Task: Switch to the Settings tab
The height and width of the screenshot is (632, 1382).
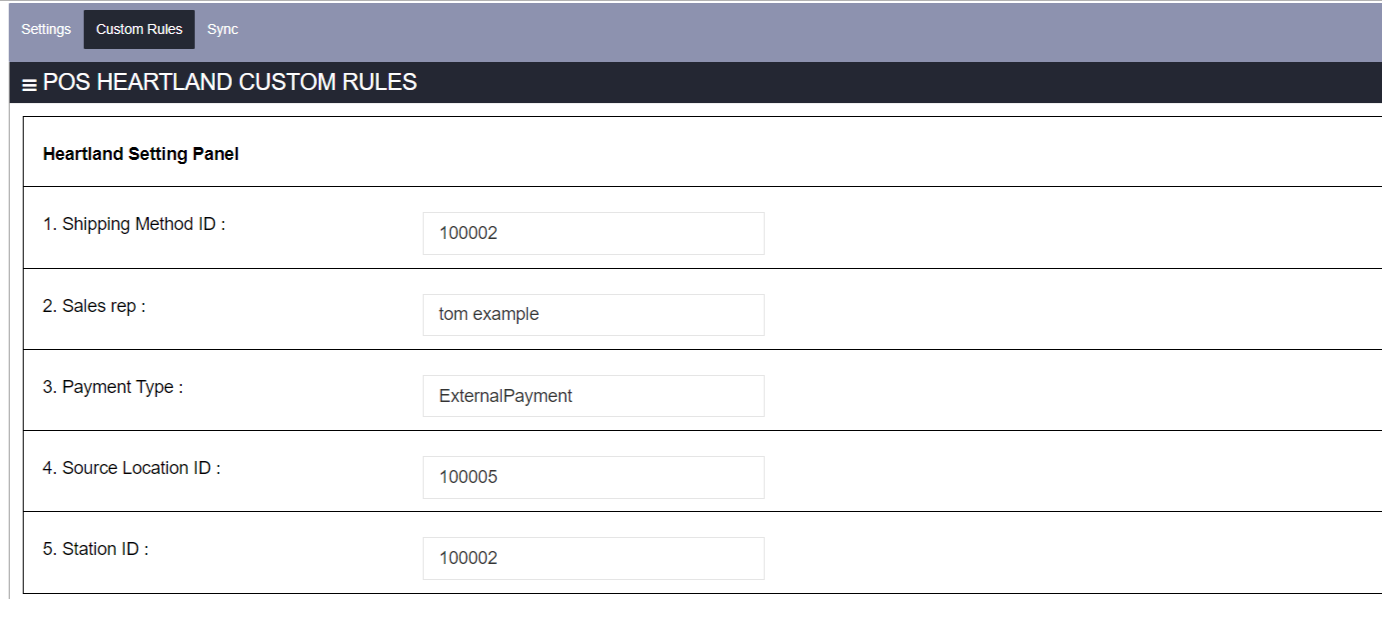Action: [46, 29]
